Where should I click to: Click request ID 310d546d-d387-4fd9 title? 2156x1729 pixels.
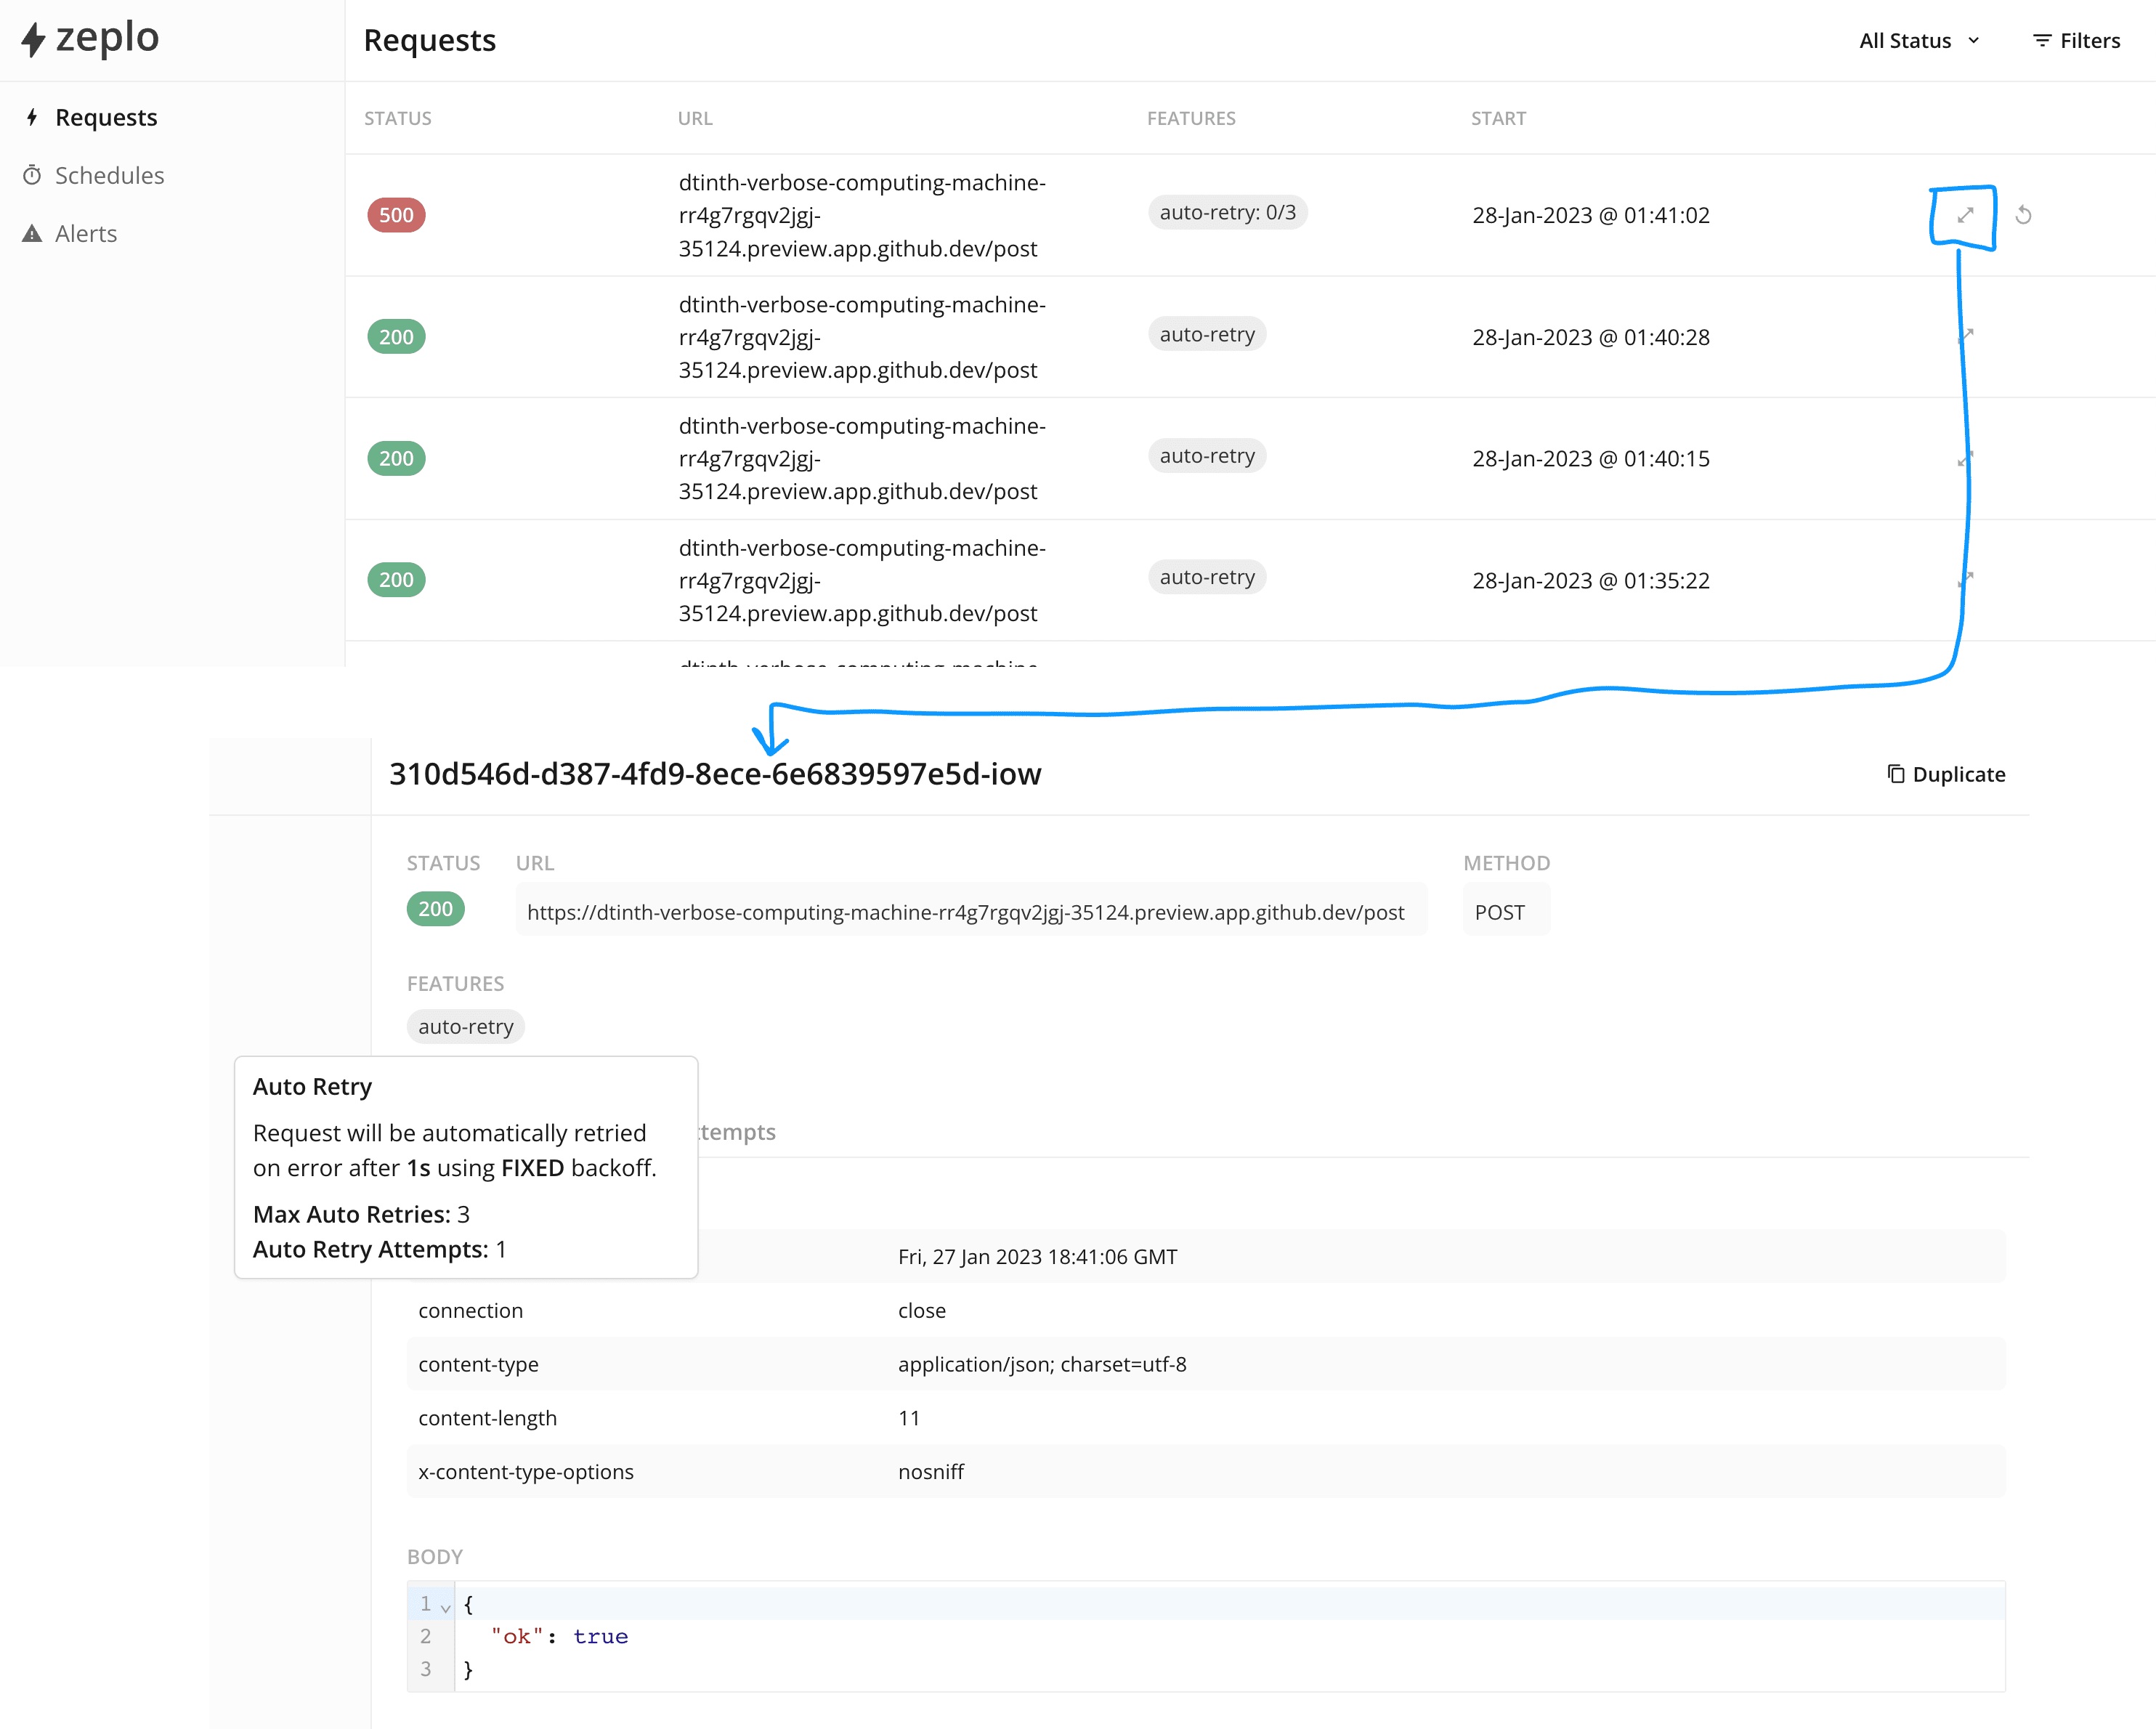pos(715,774)
